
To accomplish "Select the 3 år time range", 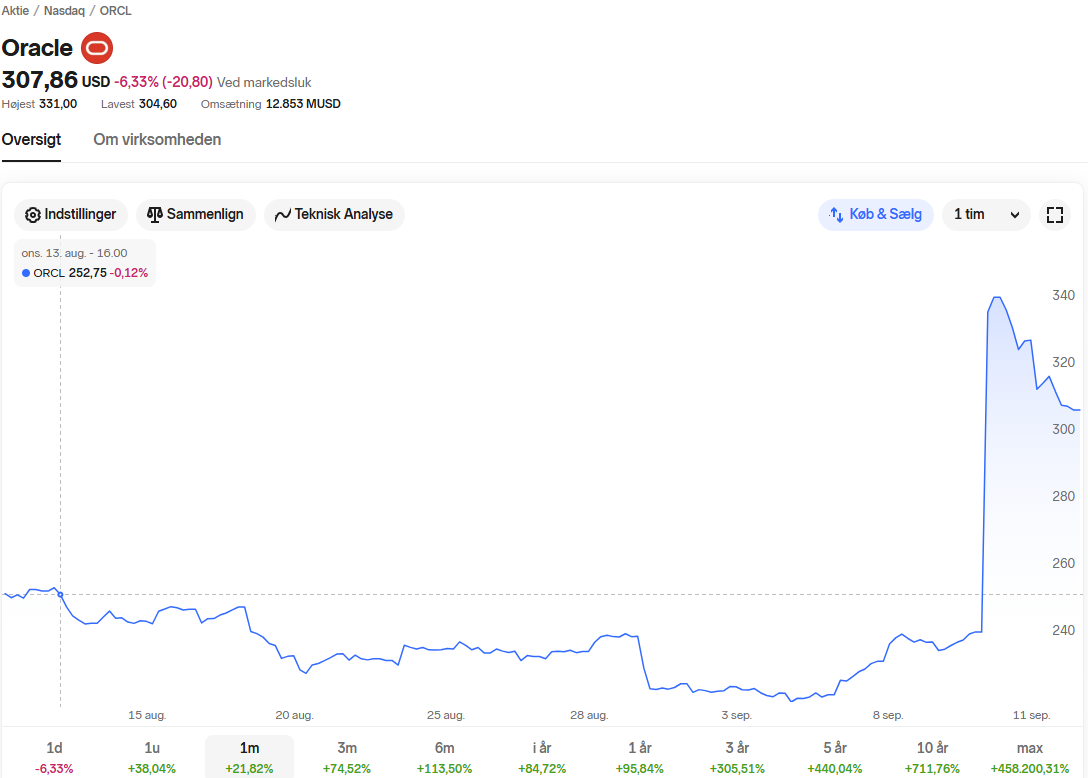I will [x=737, y=756].
